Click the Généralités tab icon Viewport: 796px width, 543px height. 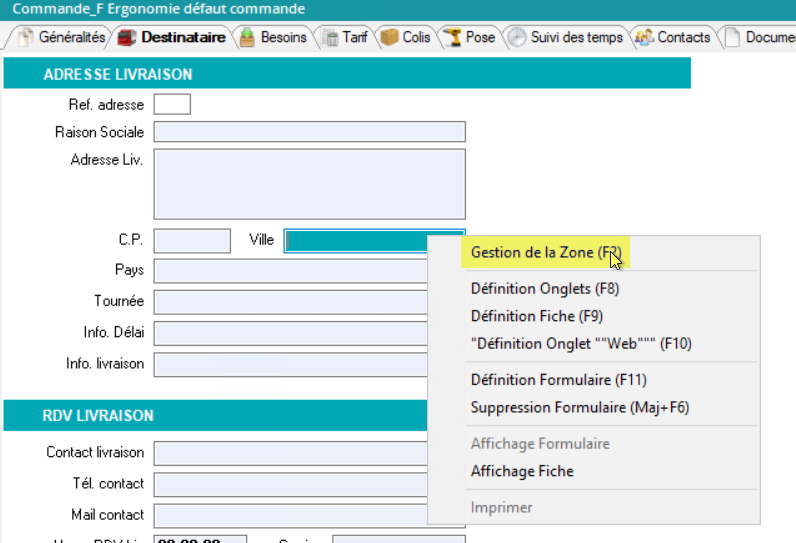[26, 38]
